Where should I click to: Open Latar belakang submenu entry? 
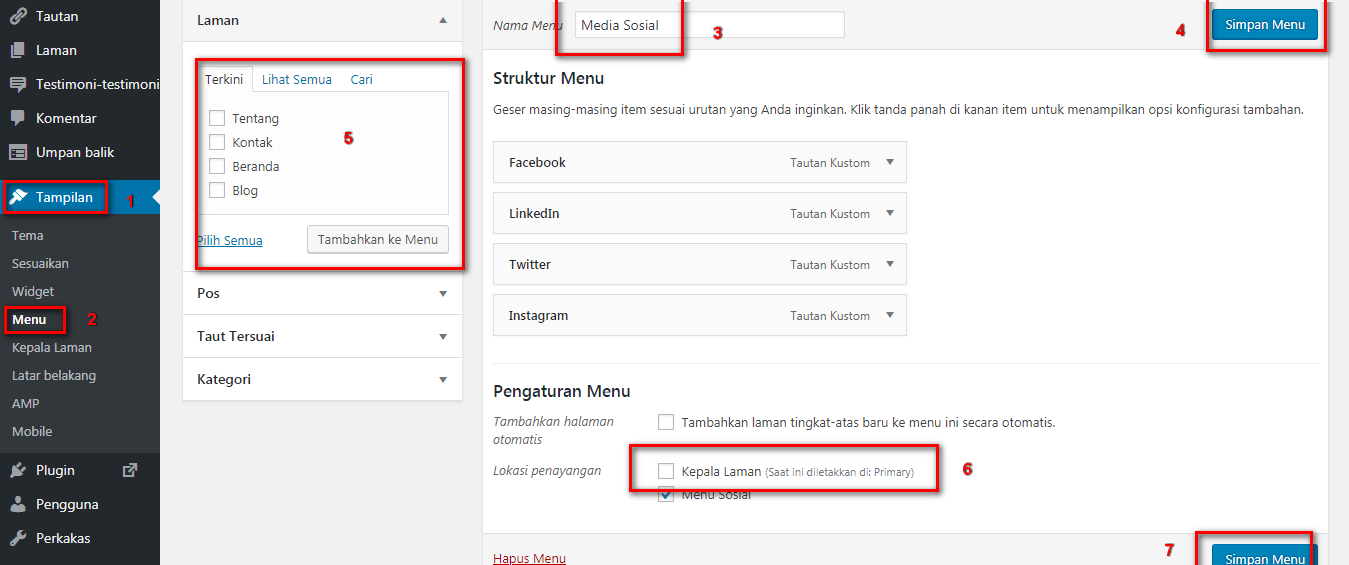click(54, 376)
